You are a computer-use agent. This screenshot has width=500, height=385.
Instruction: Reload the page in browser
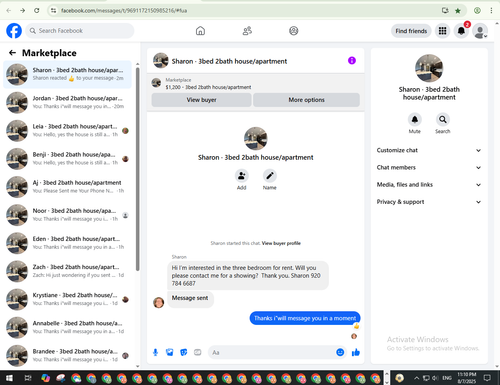37,10
